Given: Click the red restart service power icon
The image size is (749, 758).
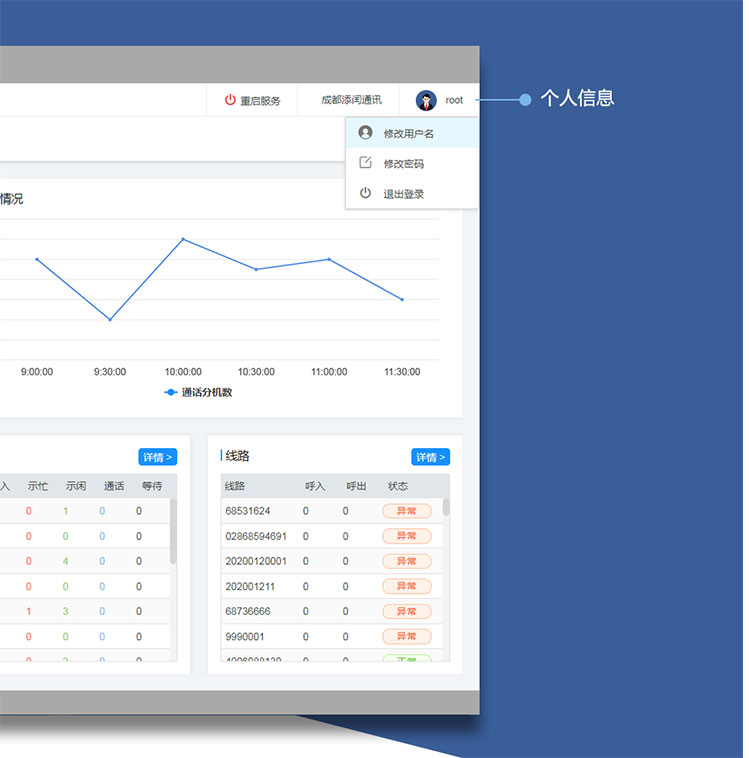Looking at the screenshot, I should click(230, 100).
